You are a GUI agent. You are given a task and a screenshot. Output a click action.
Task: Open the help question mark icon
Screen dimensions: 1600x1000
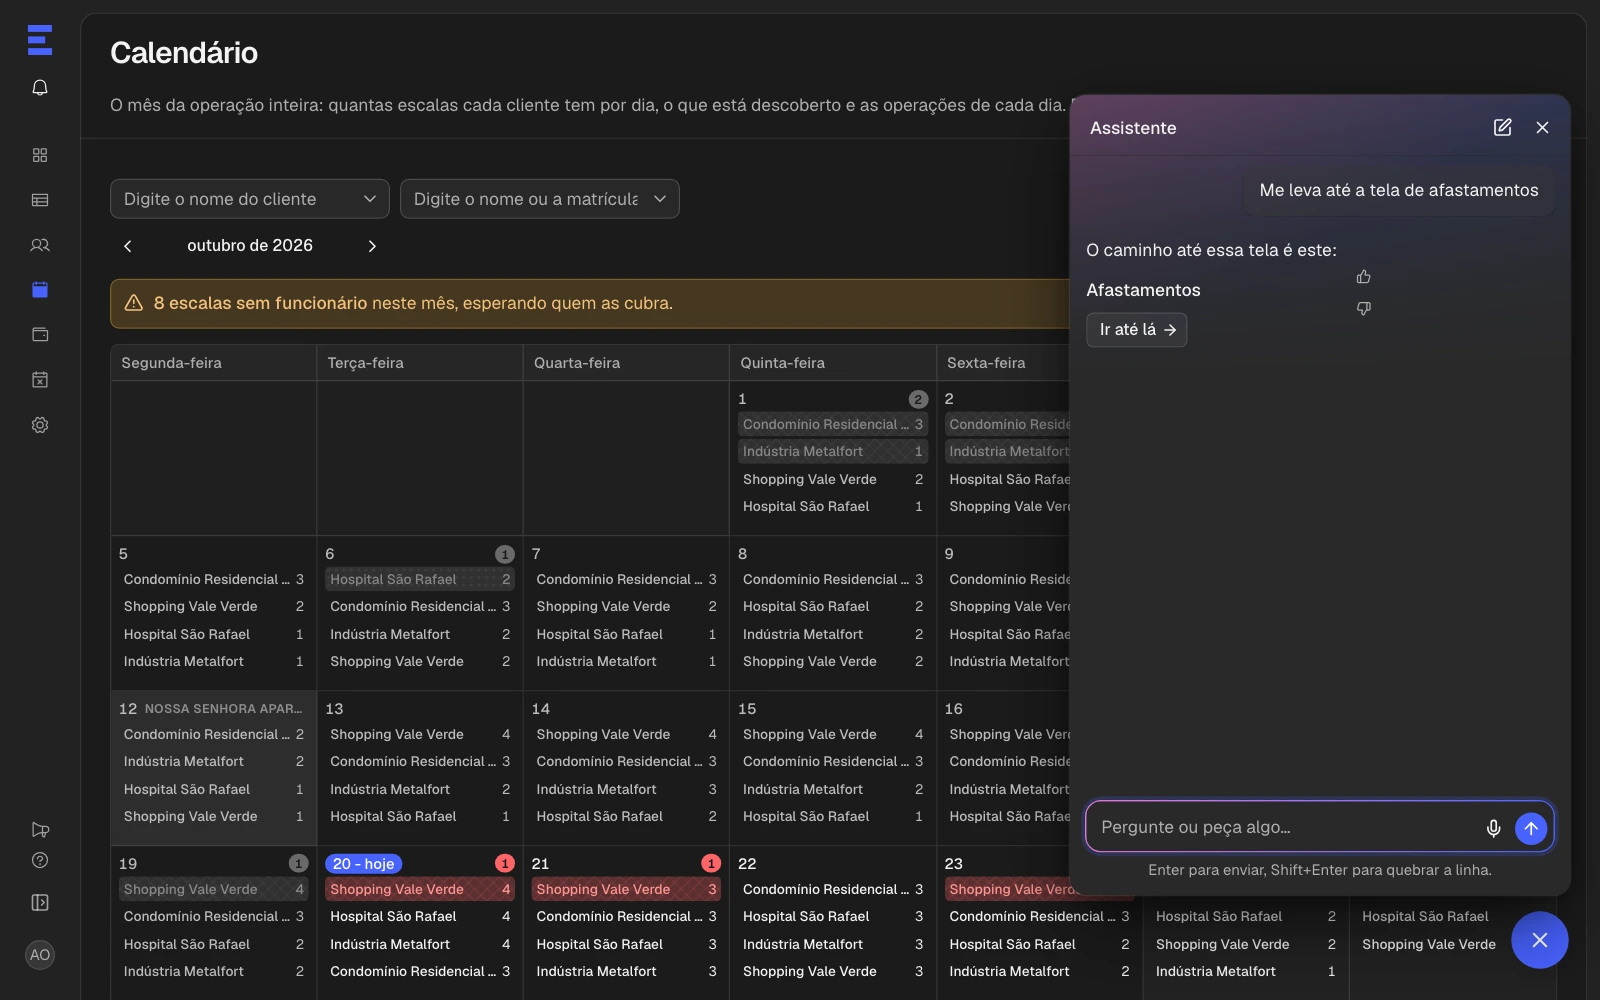[40, 860]
